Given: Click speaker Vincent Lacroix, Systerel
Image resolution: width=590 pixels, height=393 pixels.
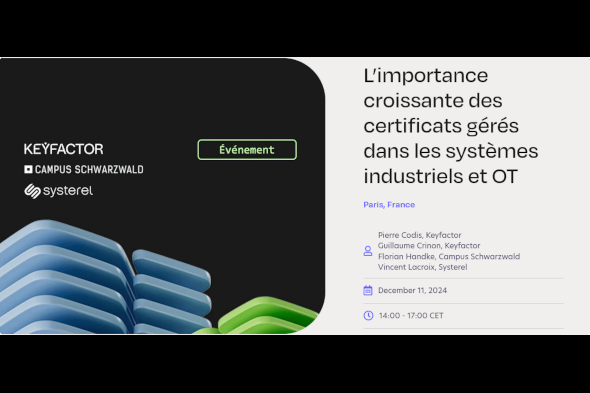Looking at the screenshot, I should pos(423,267).
